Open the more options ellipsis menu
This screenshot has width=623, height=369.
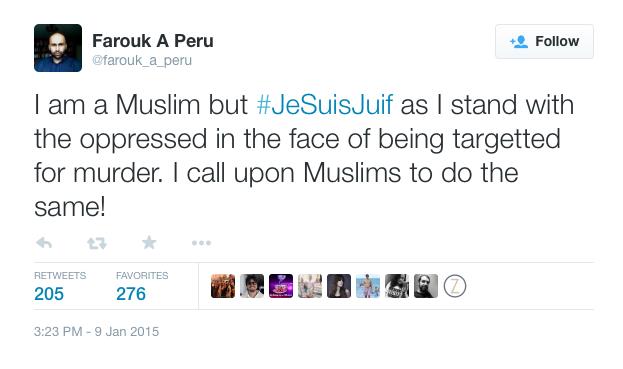(x=201, y=243)
